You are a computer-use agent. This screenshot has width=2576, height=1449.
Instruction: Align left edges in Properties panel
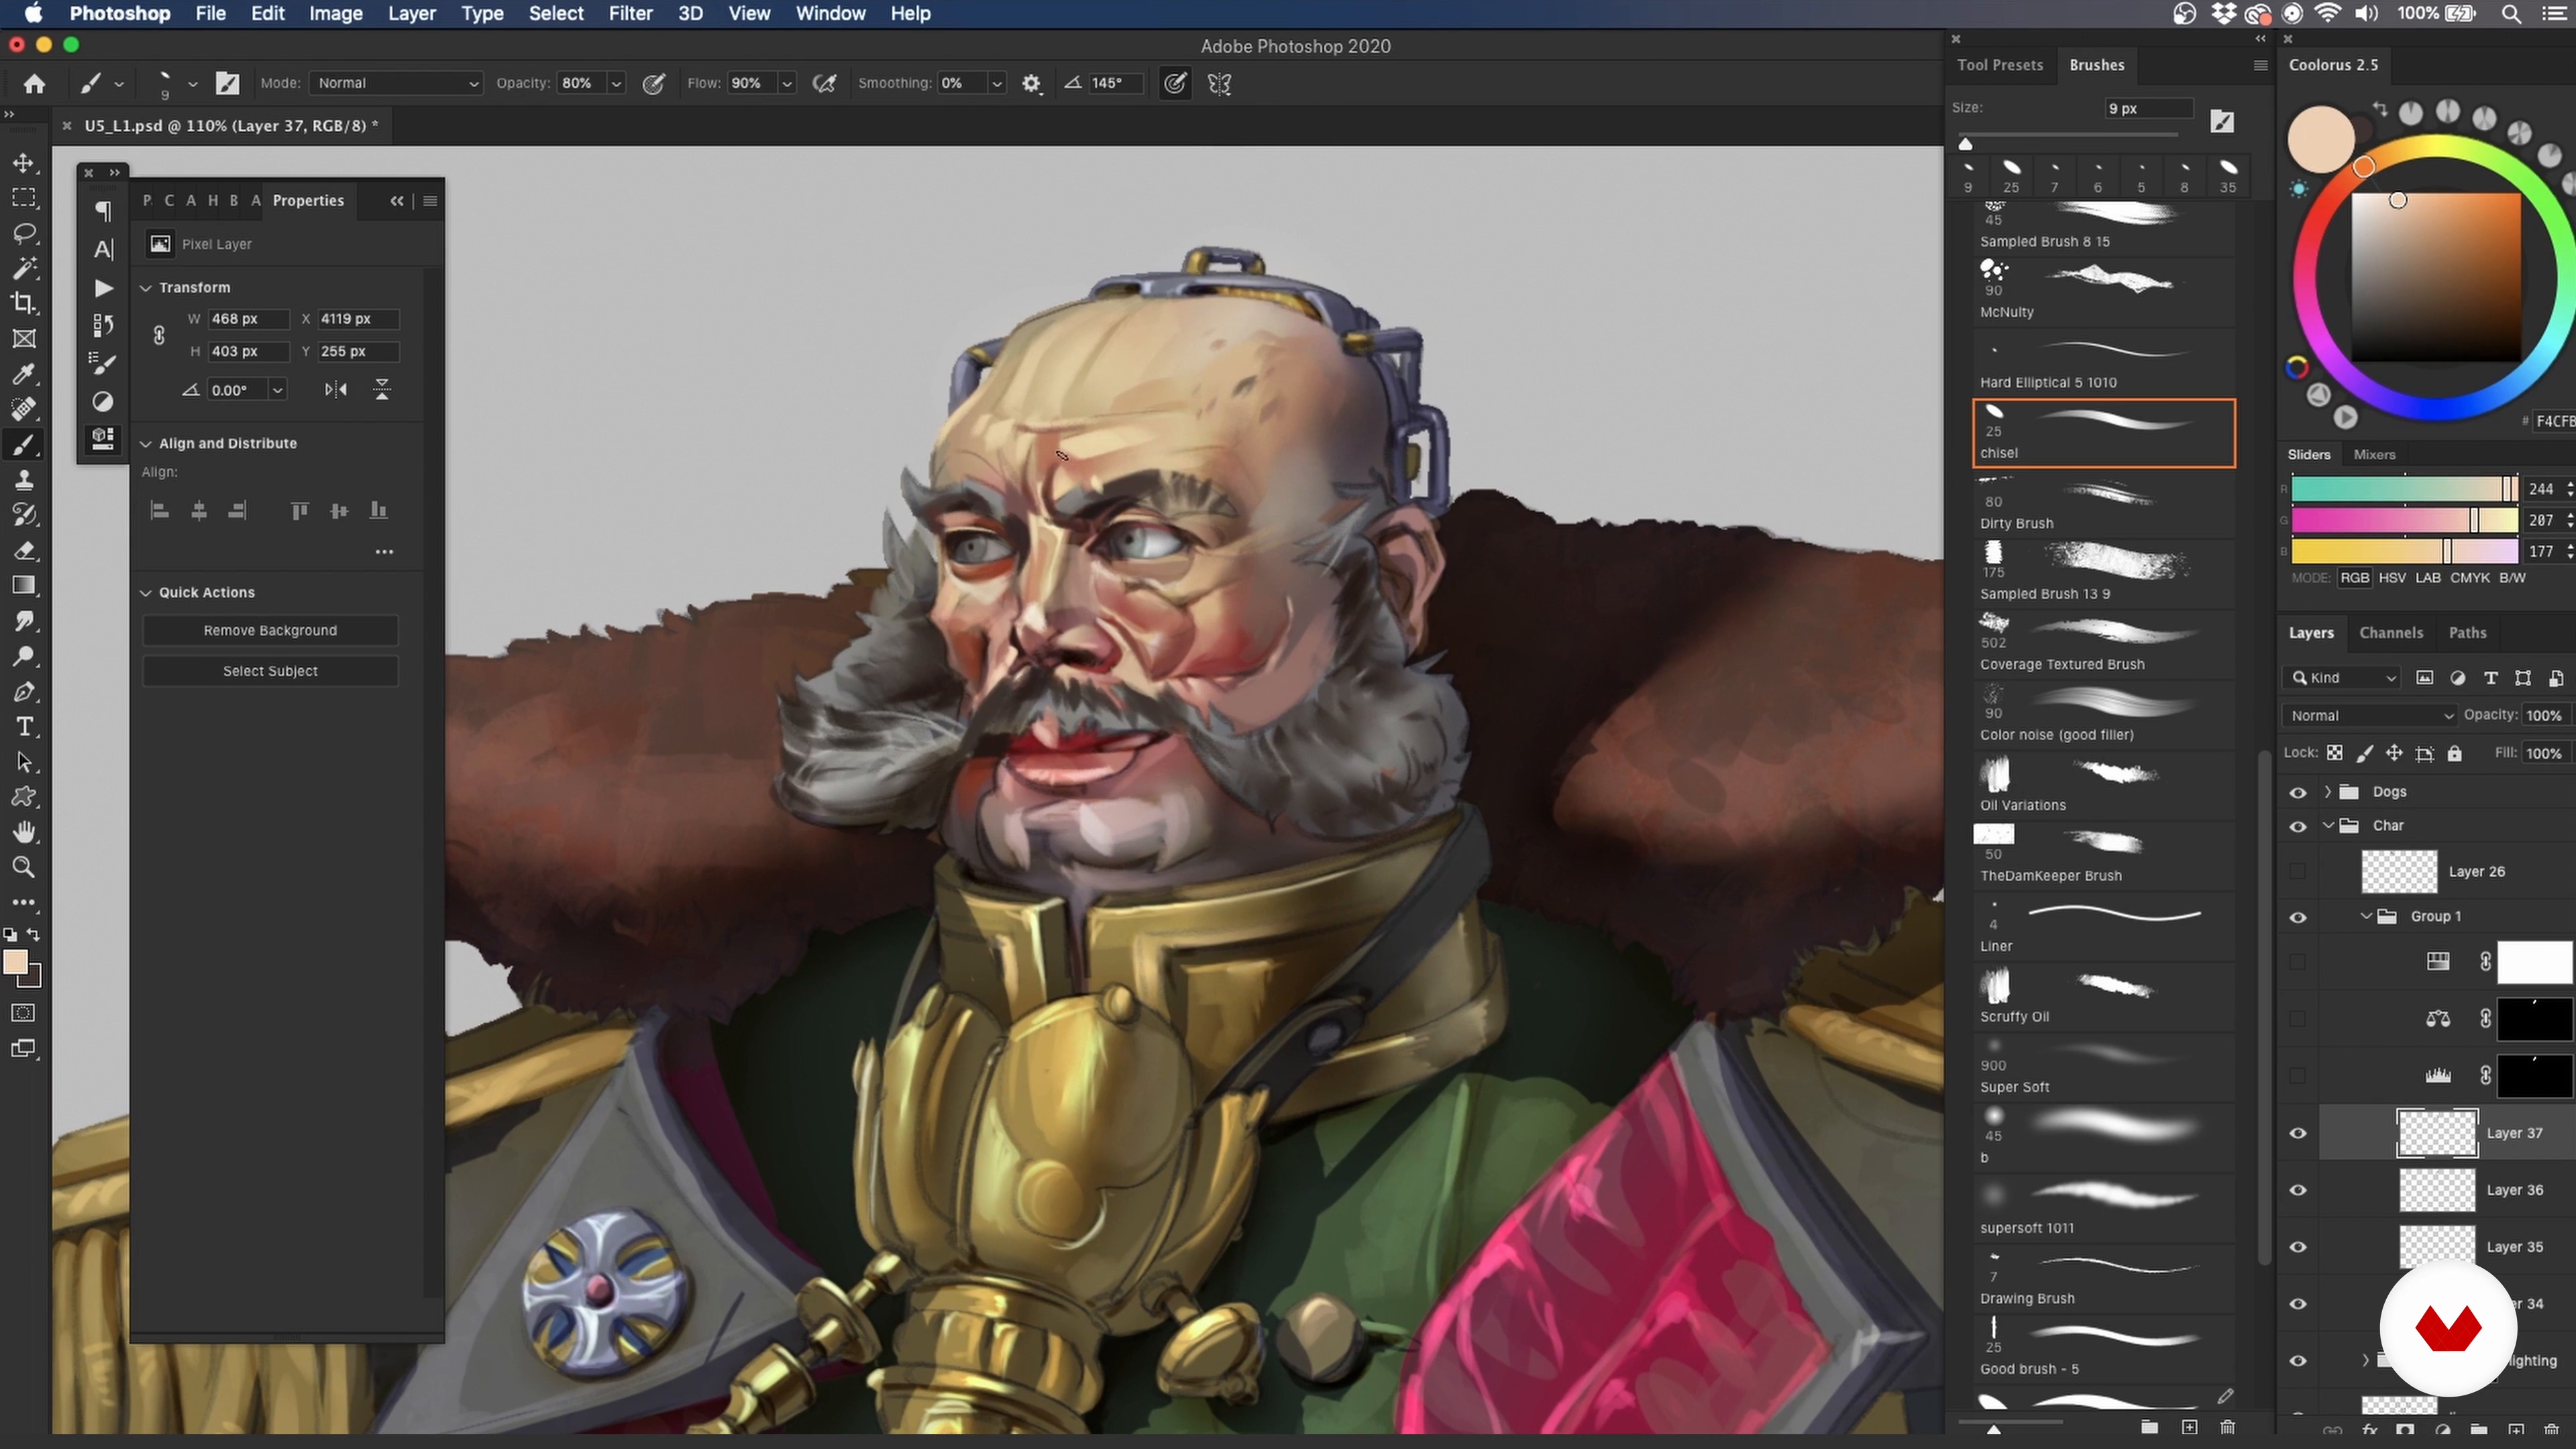click(x=159, y=511)
